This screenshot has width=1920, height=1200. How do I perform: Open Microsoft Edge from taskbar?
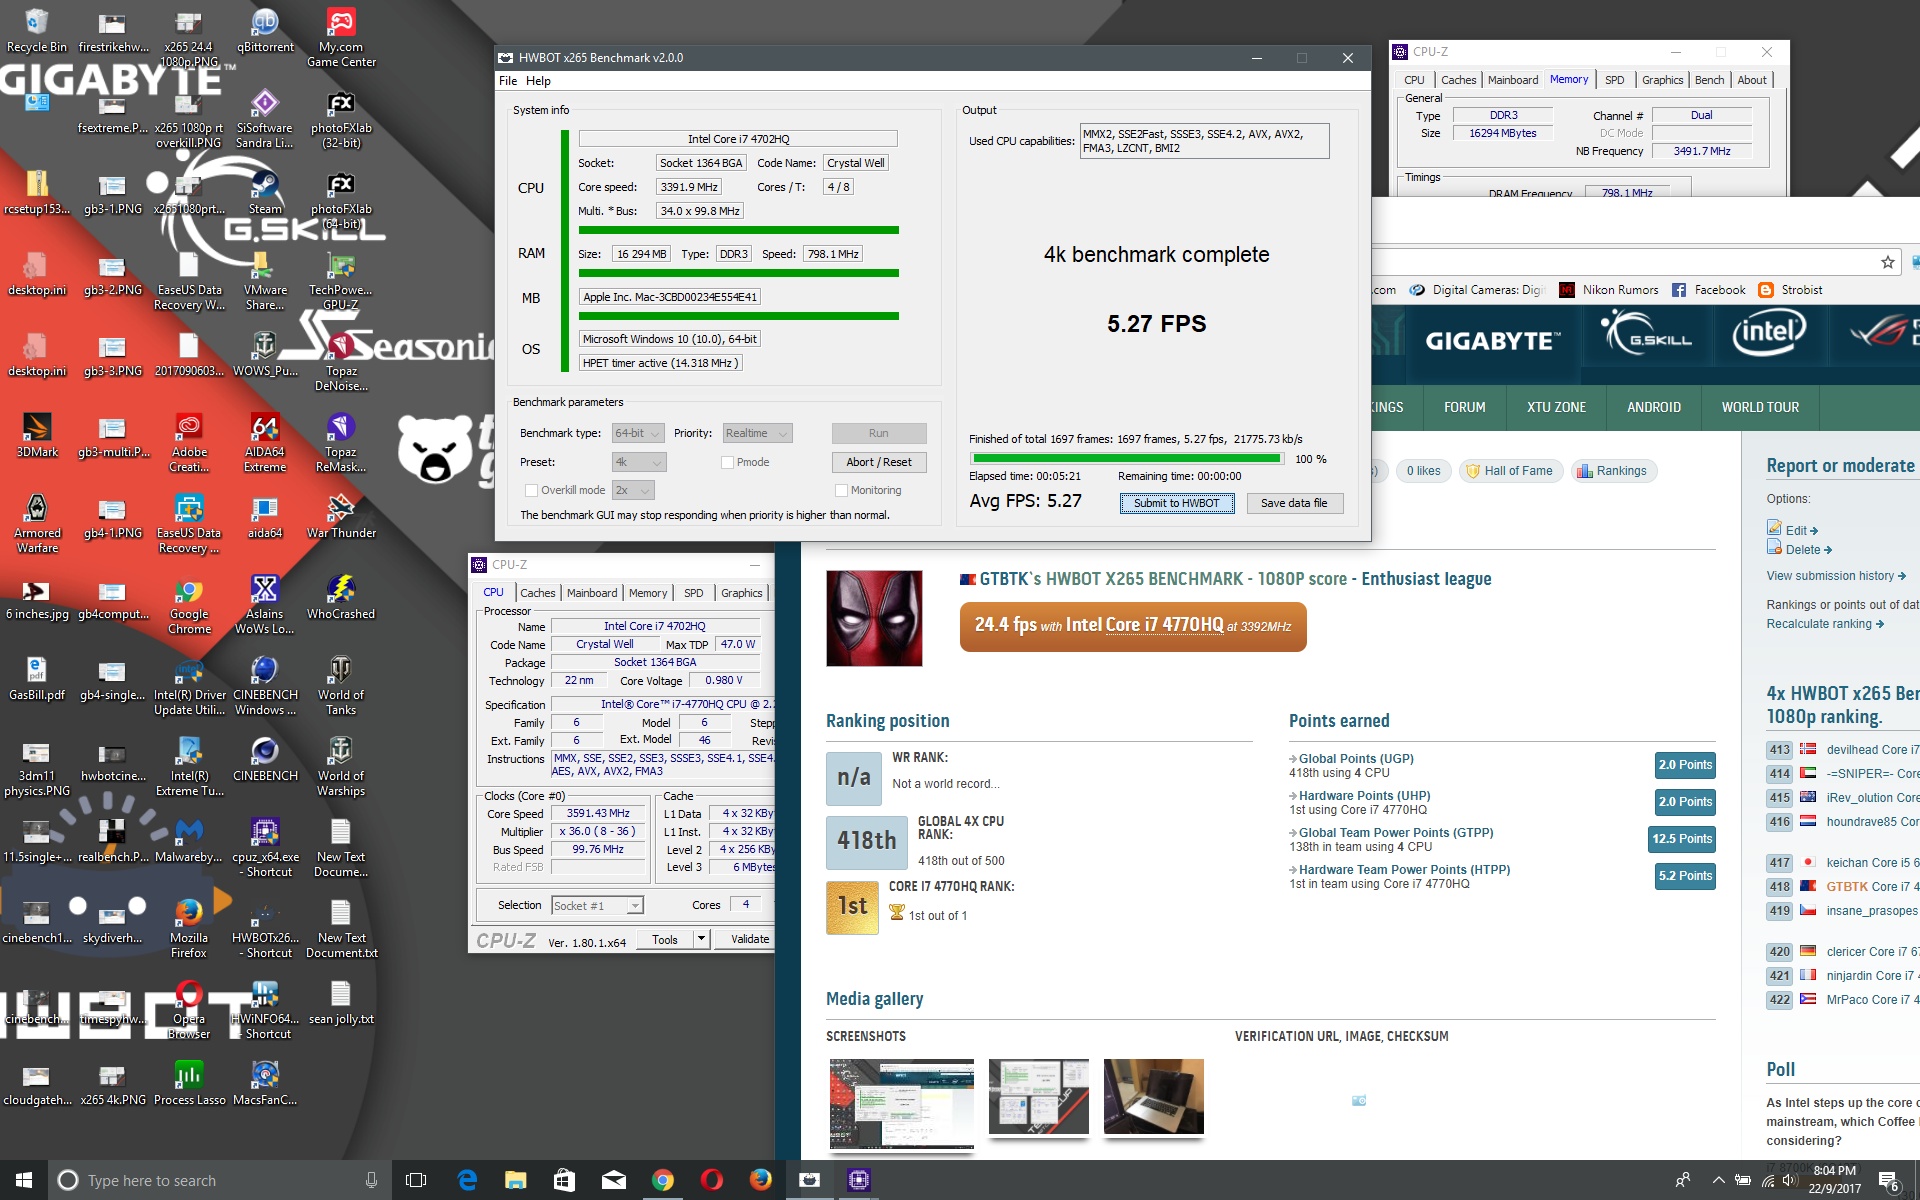[x=467, y=1180]
